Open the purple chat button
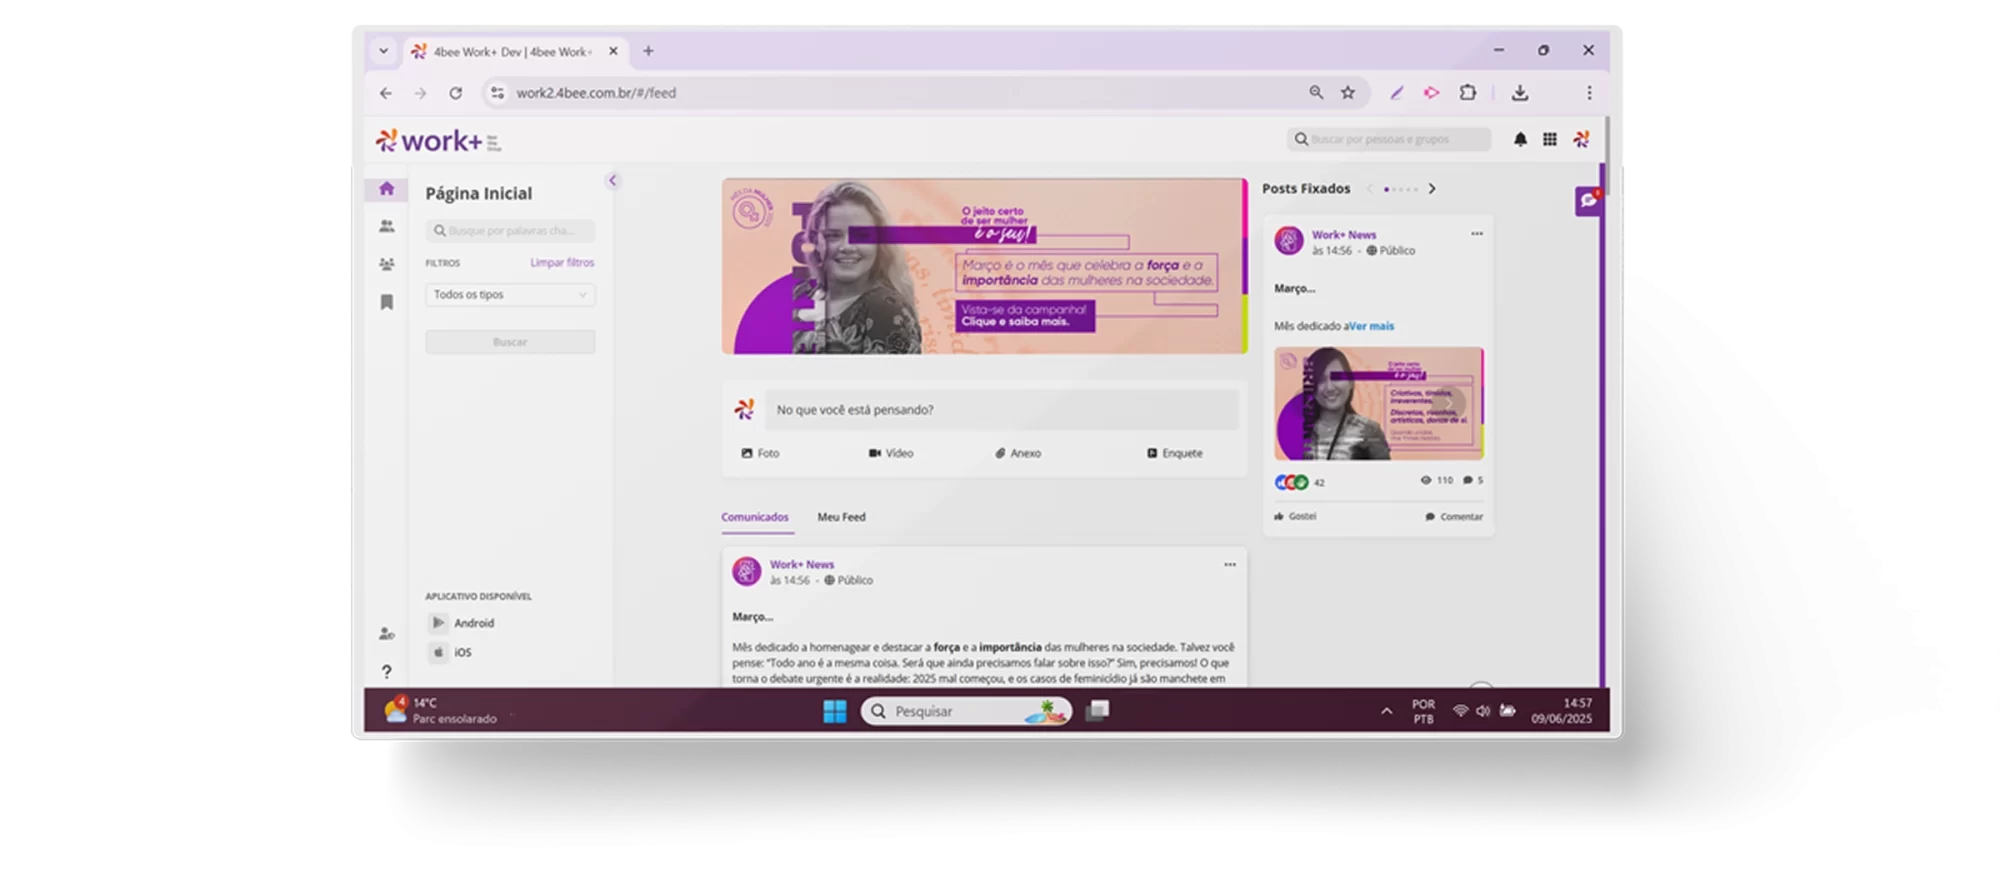2000x888 pixels. click(1588, 201)
